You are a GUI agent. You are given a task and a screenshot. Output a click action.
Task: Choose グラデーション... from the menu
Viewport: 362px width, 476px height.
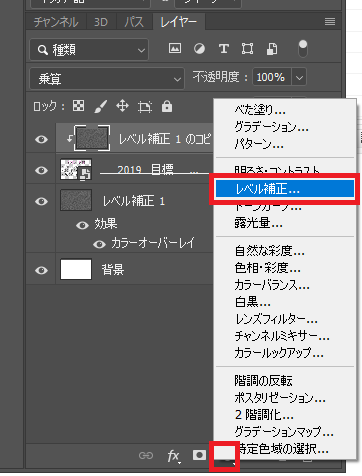pos(285,127)
